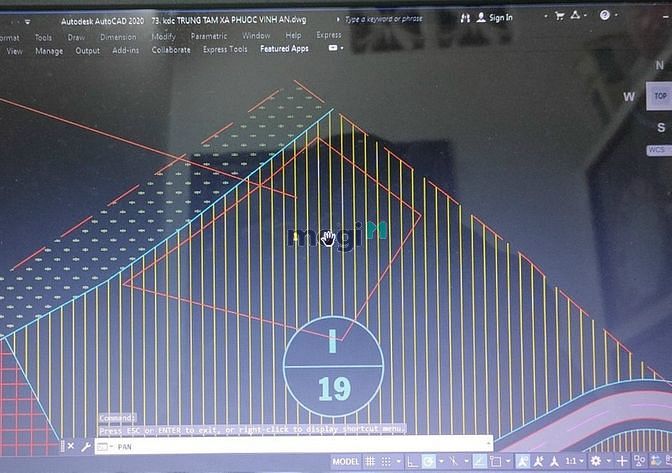
Task: Toggle polar tracking in status bar
Action: [429, 461]
